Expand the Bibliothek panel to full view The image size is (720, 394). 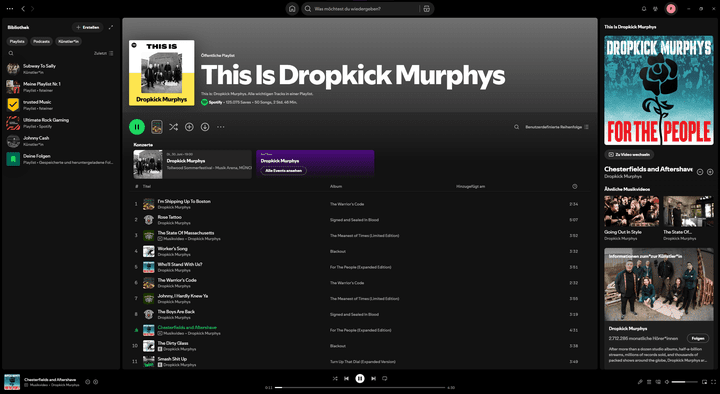point(111,27)
